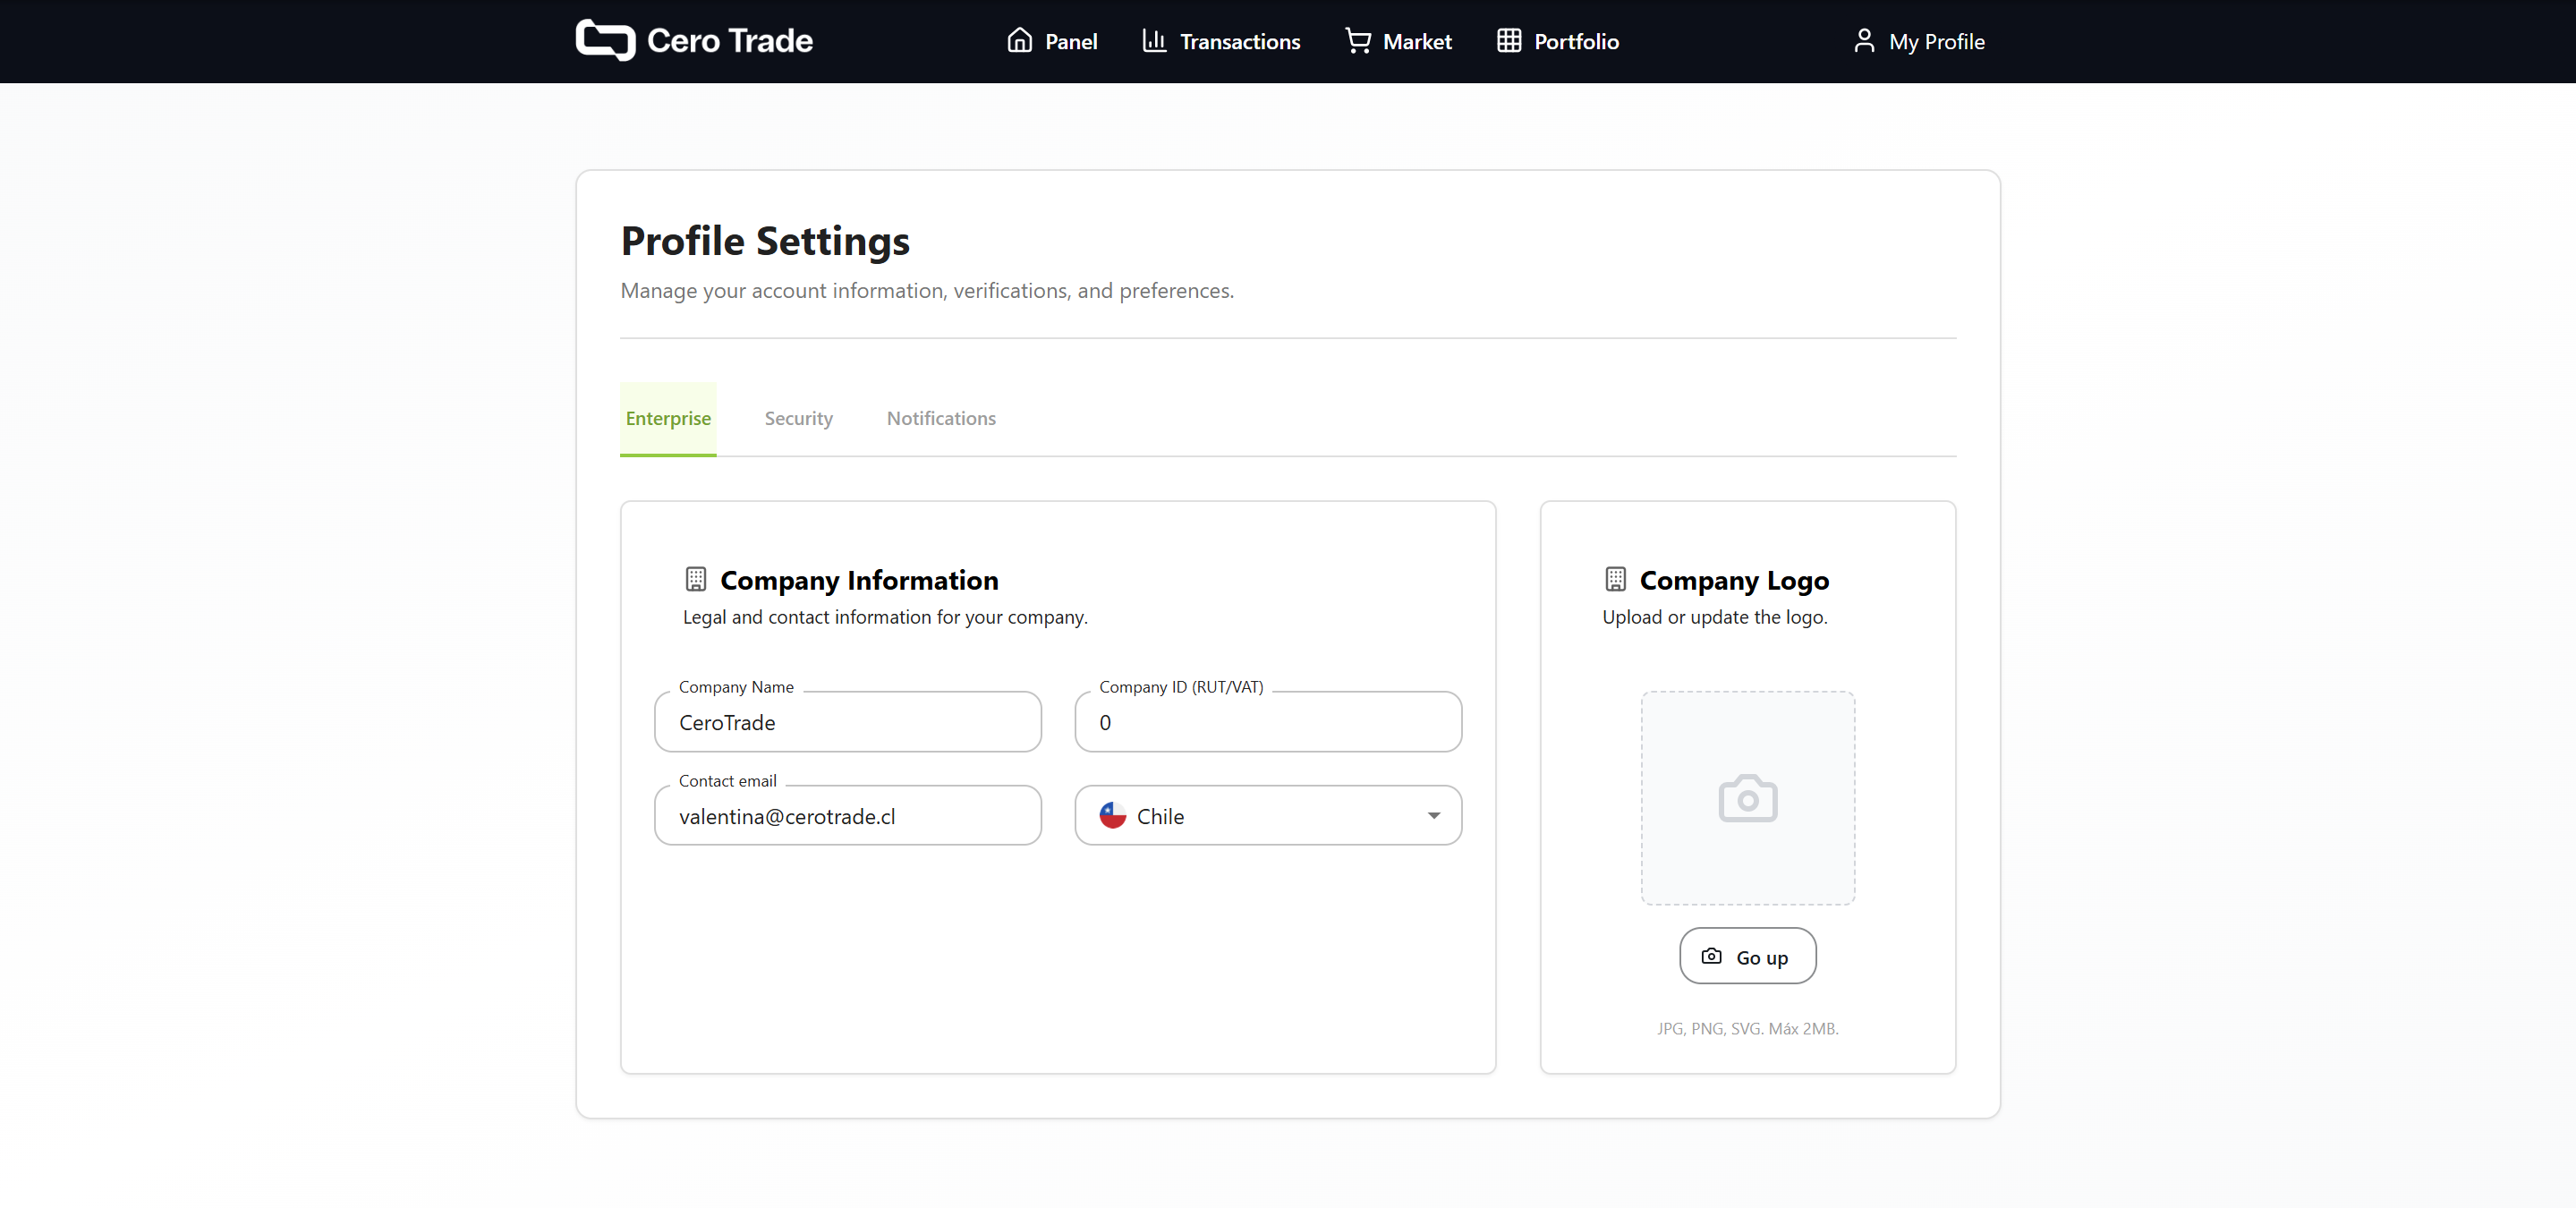The width and height of the screenshot is (2576, 1208).
Task: Click the Cero Trade logo icon
Action: point(605,40)
